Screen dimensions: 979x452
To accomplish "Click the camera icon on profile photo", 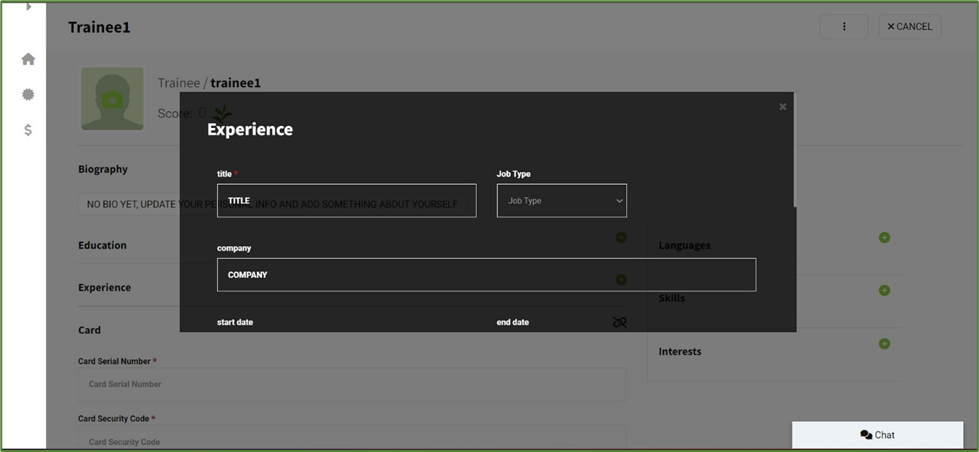I will 112,99.
